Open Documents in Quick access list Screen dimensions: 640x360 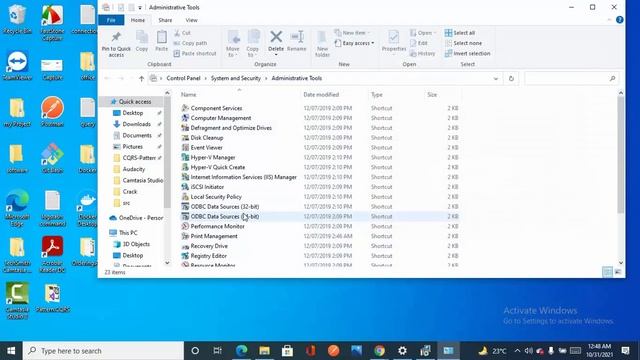[137, 136]
